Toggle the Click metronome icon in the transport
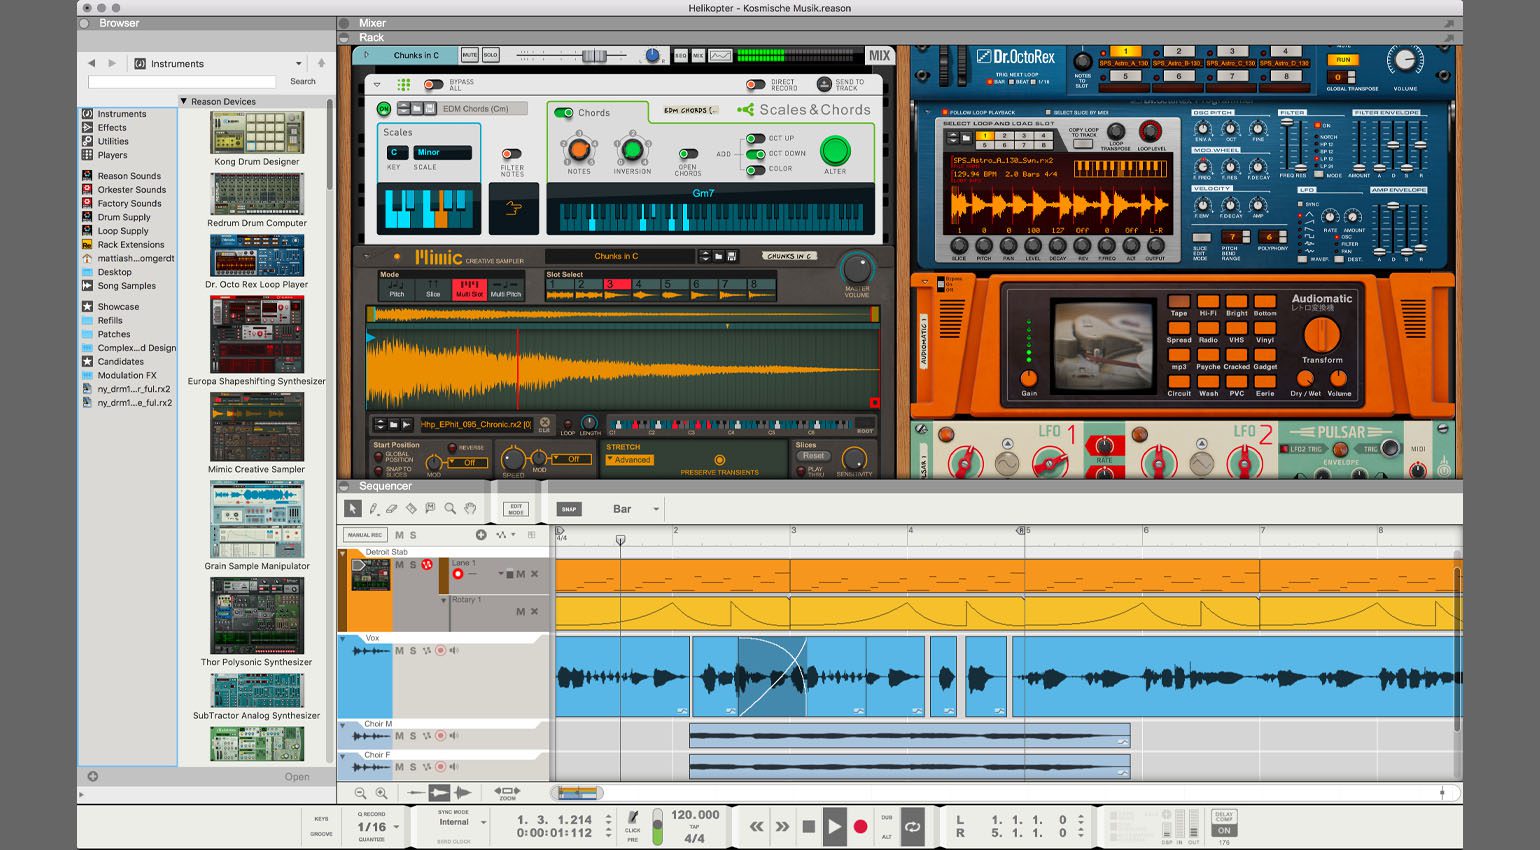The height and width of the screenshot is (850, 1540). pos(632,818)
